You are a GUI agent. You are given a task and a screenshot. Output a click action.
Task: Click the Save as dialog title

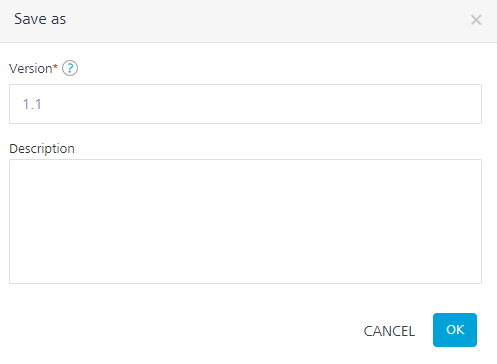40,19
